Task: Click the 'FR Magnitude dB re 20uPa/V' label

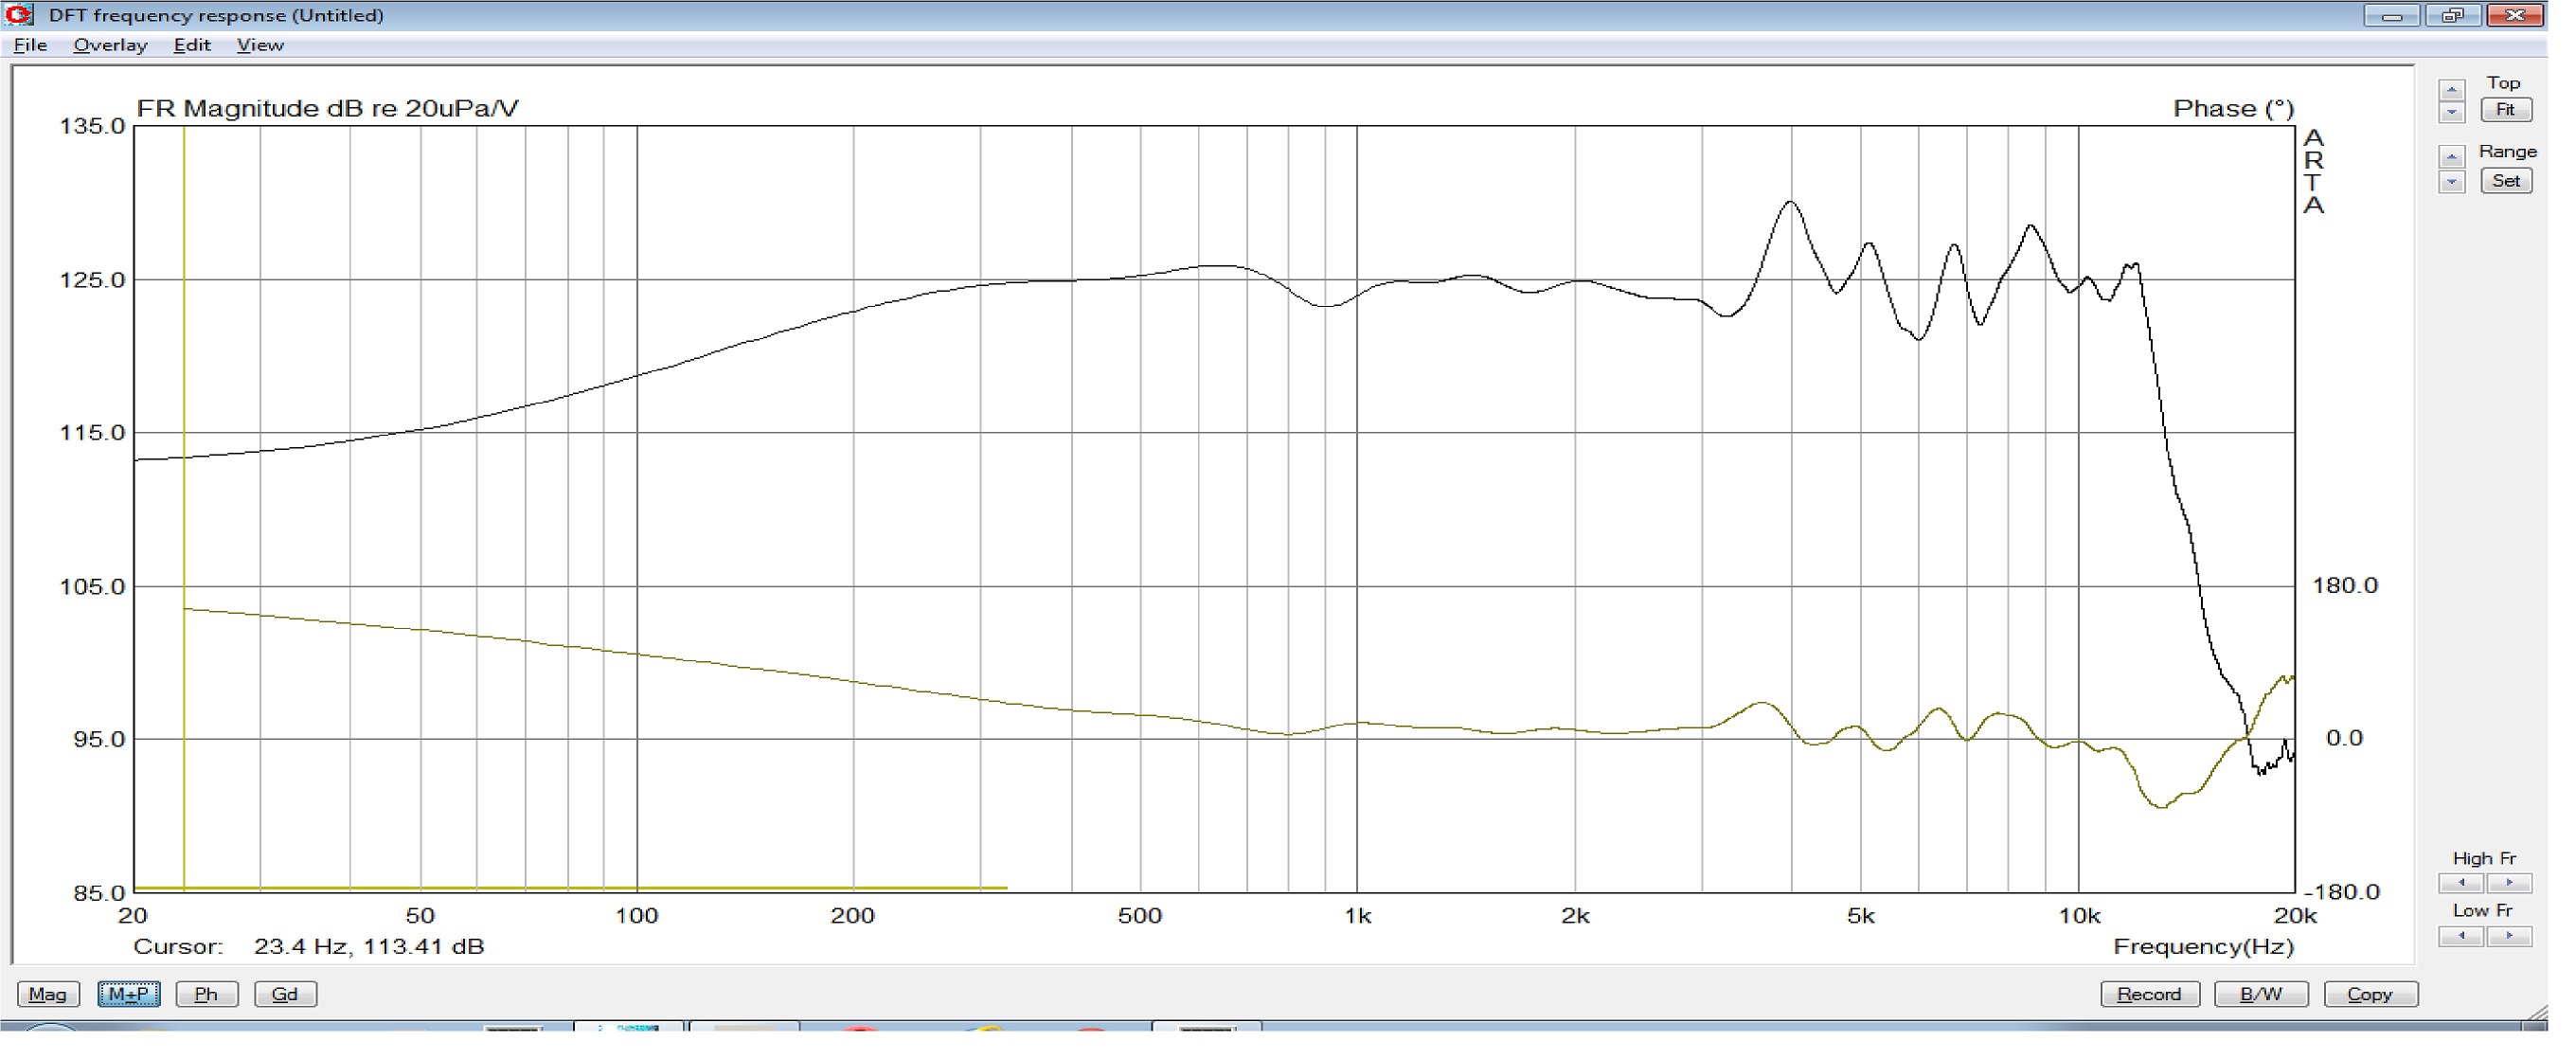Action: click(x=327, y=108)
